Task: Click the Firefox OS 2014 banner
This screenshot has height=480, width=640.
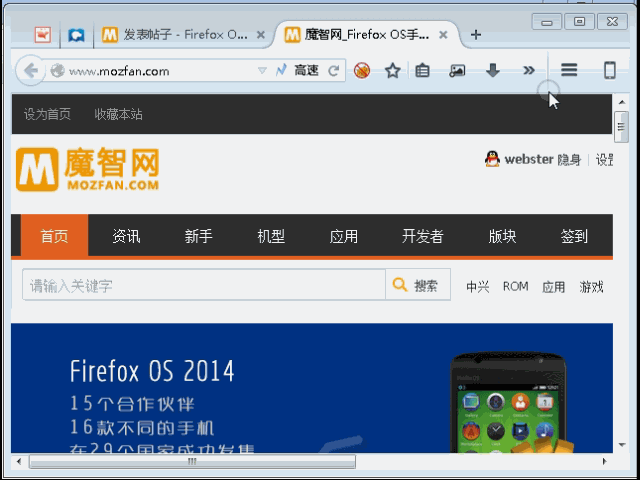Action: tap(312, 388)
